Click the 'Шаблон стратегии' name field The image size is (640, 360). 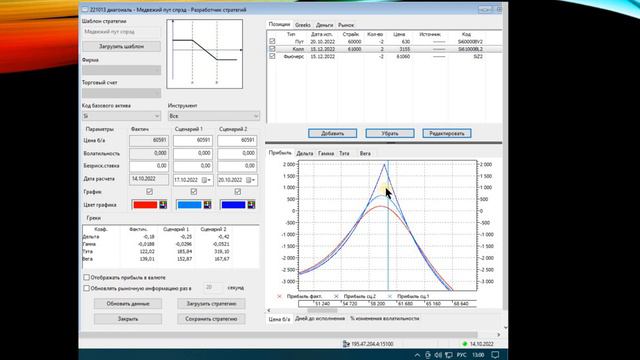pos(121,32)
